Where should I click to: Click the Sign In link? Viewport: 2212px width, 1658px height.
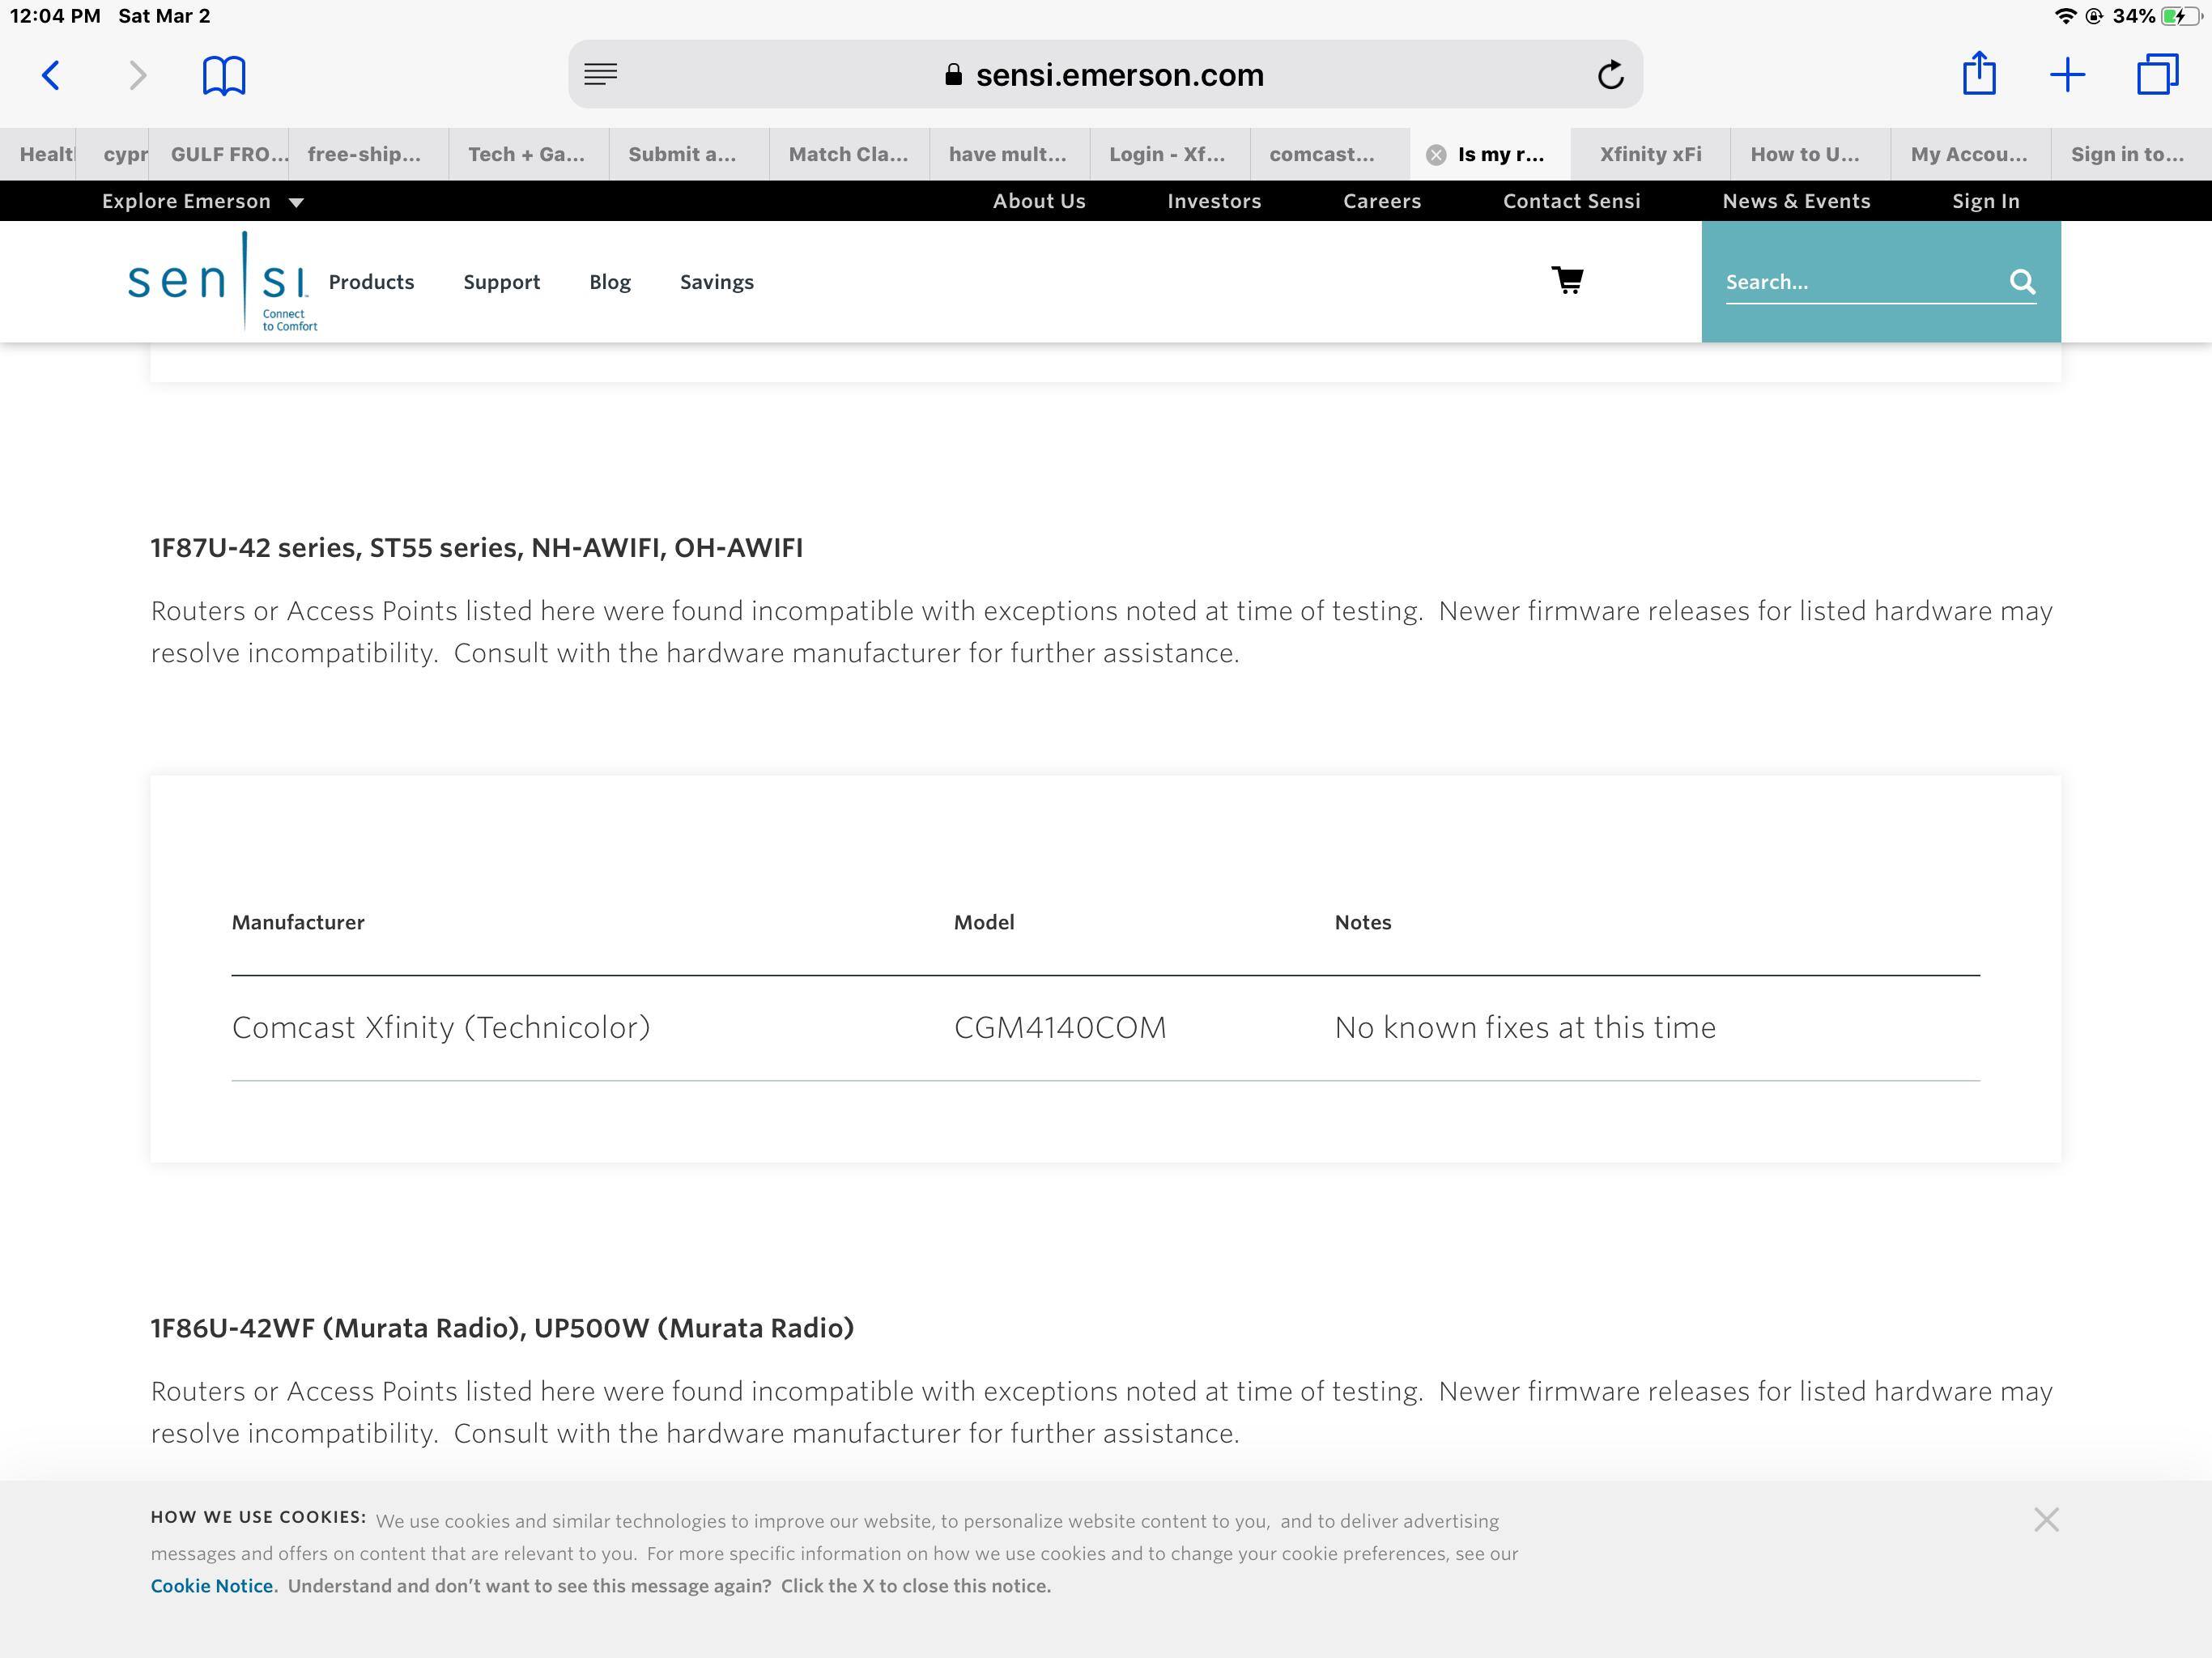pyautogui.click(x=1985, y=201)
